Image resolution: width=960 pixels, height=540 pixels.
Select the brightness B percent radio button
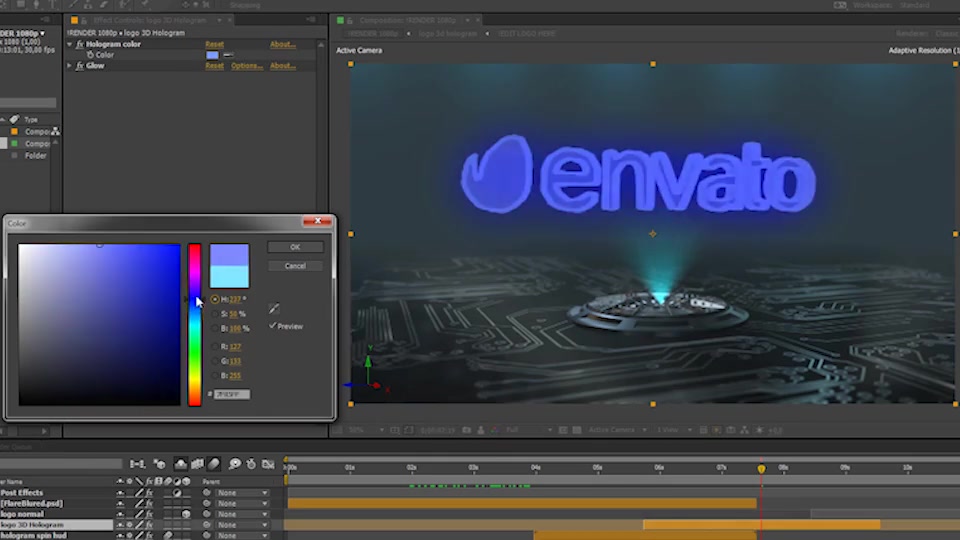[215, 329]
